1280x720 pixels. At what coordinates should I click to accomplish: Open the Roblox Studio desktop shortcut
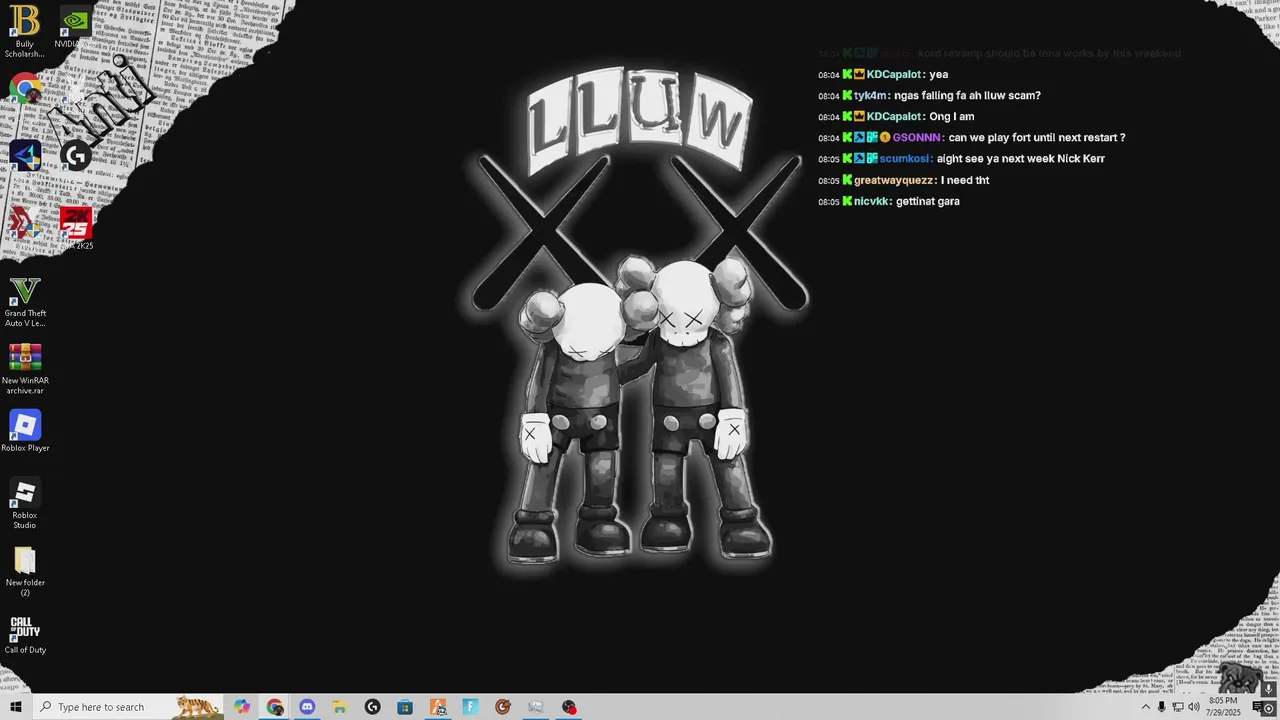point(24,503)
